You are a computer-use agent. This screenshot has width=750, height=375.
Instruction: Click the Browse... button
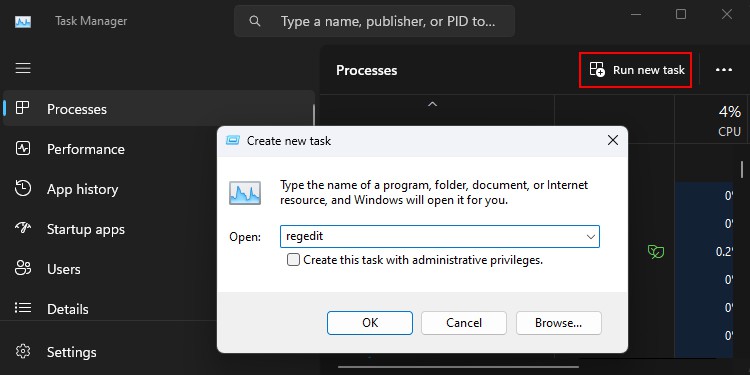(558, 323)
